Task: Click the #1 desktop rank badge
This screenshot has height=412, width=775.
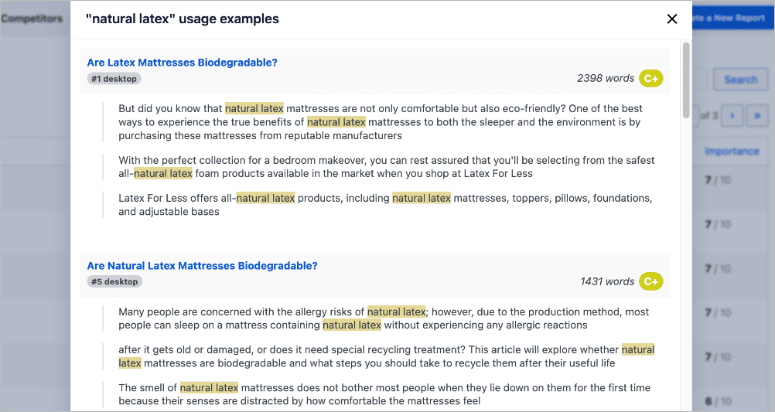Action: click(114, 79)
